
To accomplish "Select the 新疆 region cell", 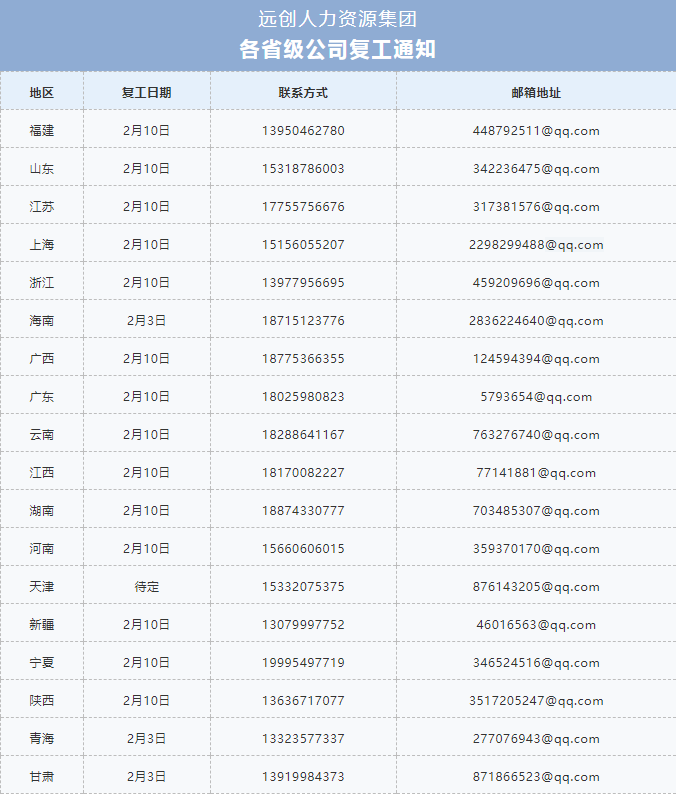I will point(42,624).
